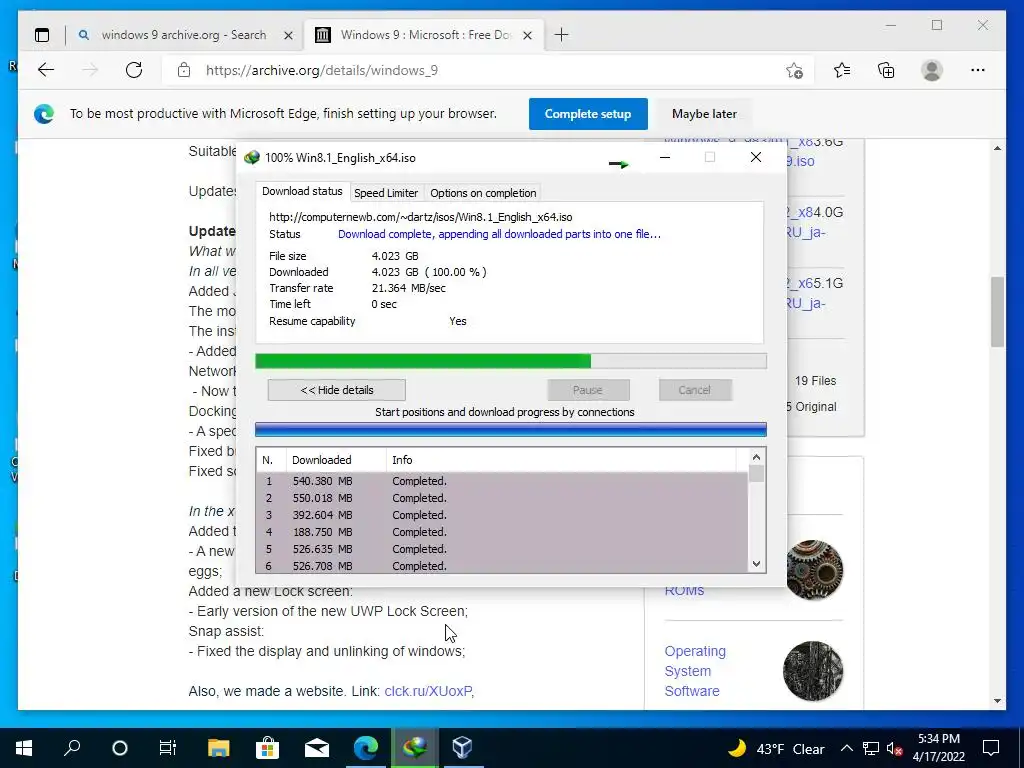
Task: Click the Hide details button
Action: pos(336,390)
